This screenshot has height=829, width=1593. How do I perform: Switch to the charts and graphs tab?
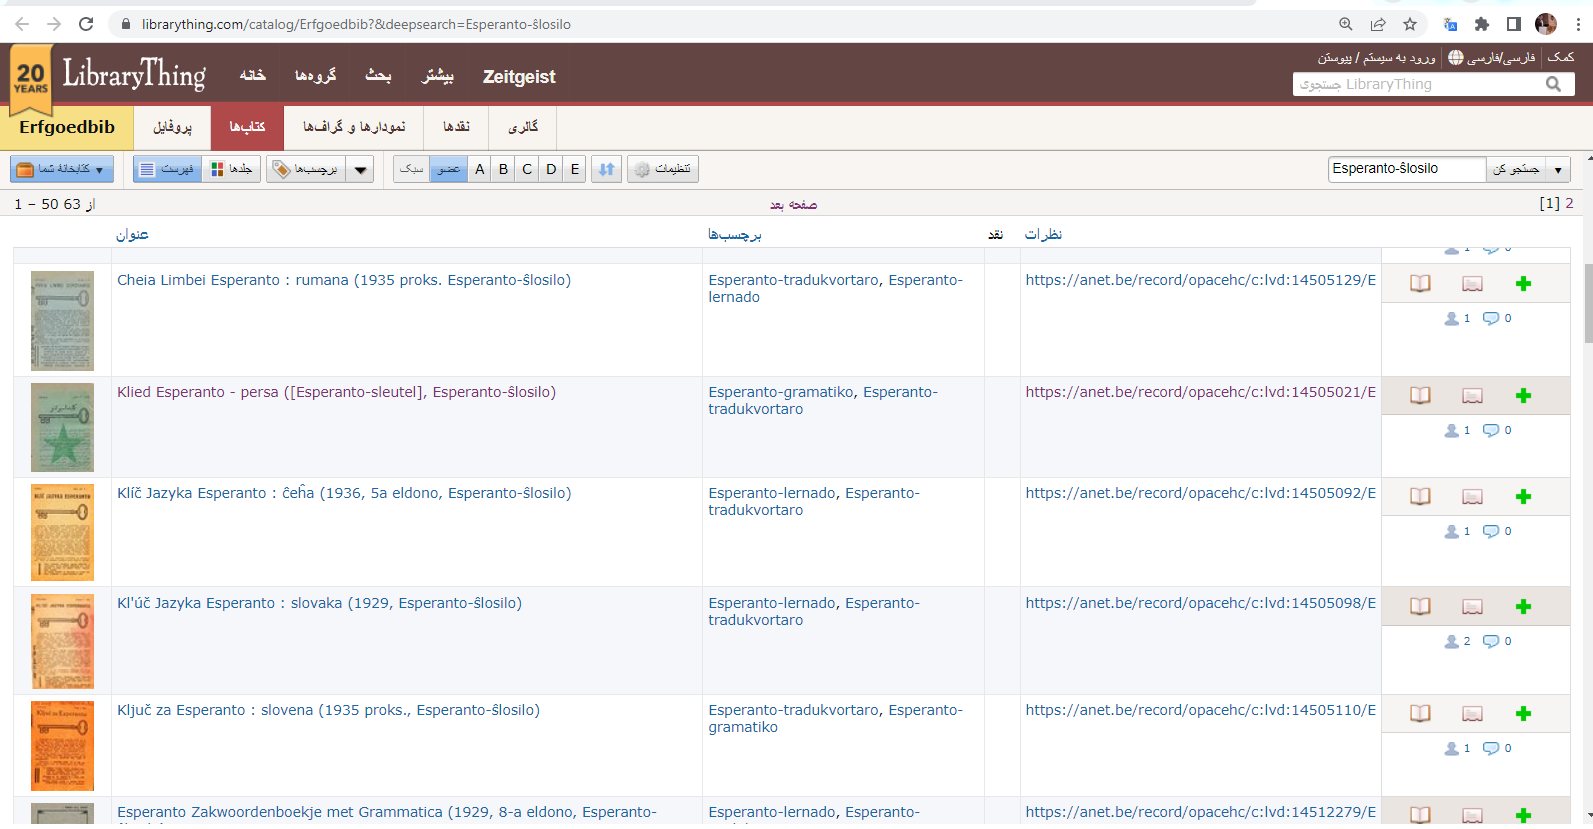[354, 127]
